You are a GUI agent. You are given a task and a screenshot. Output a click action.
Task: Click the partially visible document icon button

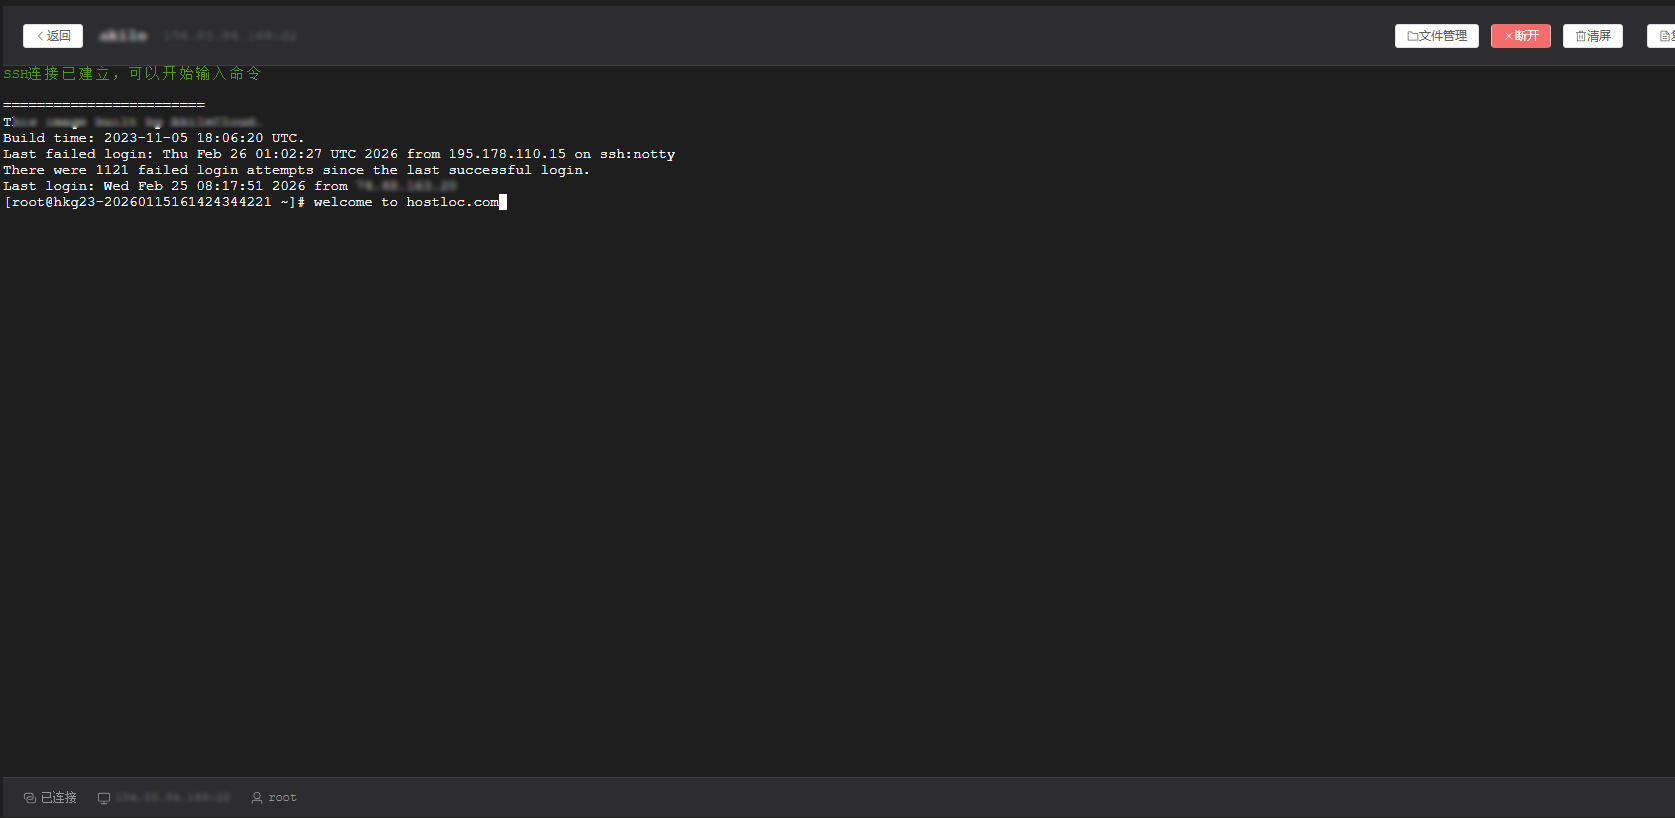click(x=1664, y=36)
